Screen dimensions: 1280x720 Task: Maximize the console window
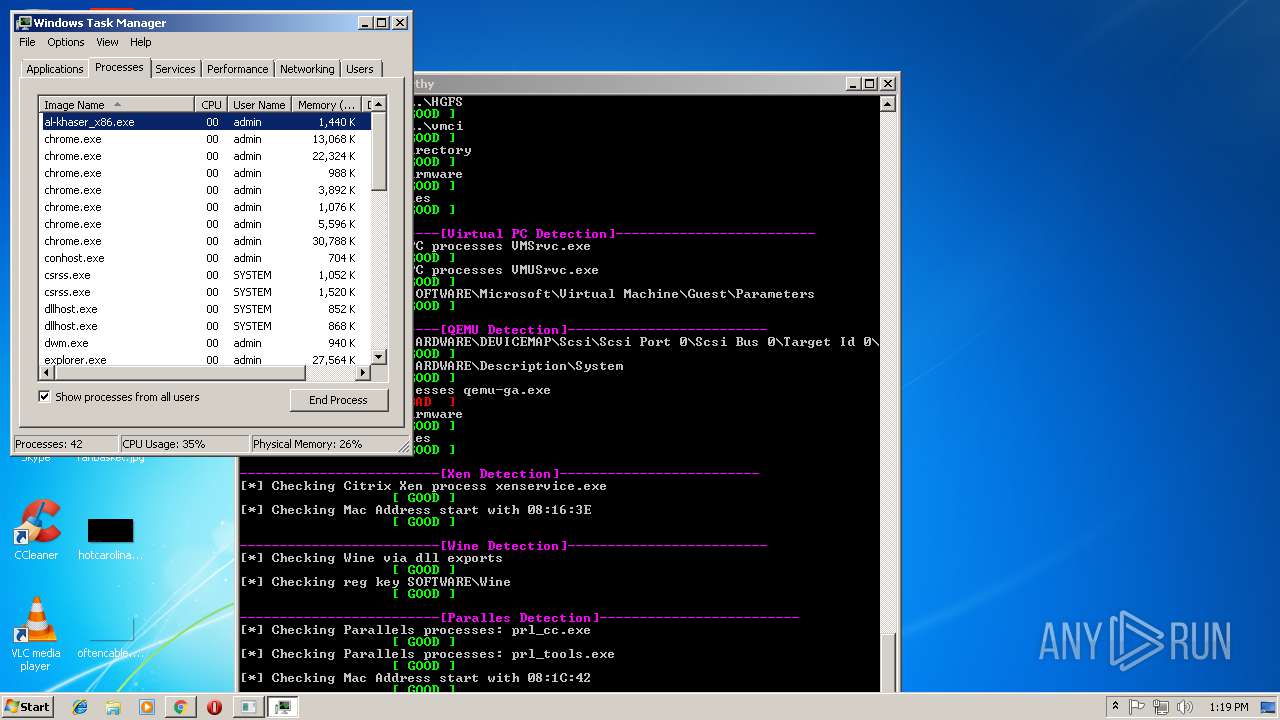pos(869,84)
